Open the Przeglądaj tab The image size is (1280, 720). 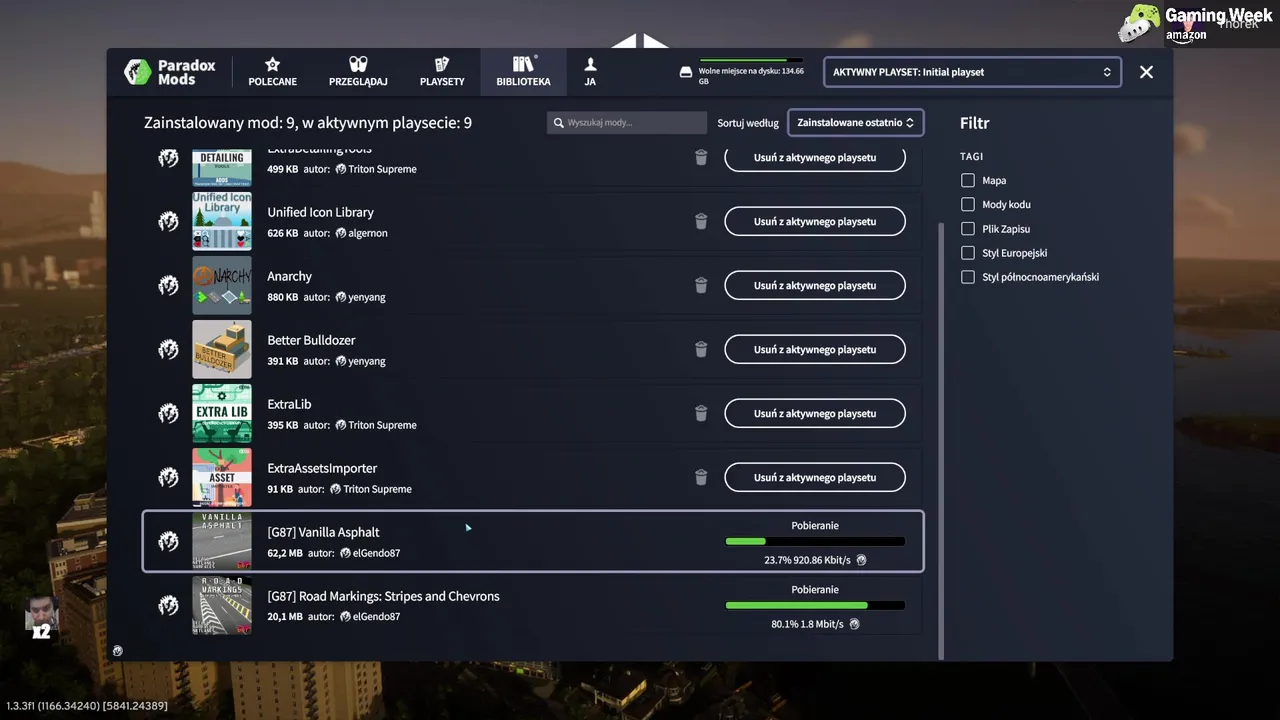point(358,72)
